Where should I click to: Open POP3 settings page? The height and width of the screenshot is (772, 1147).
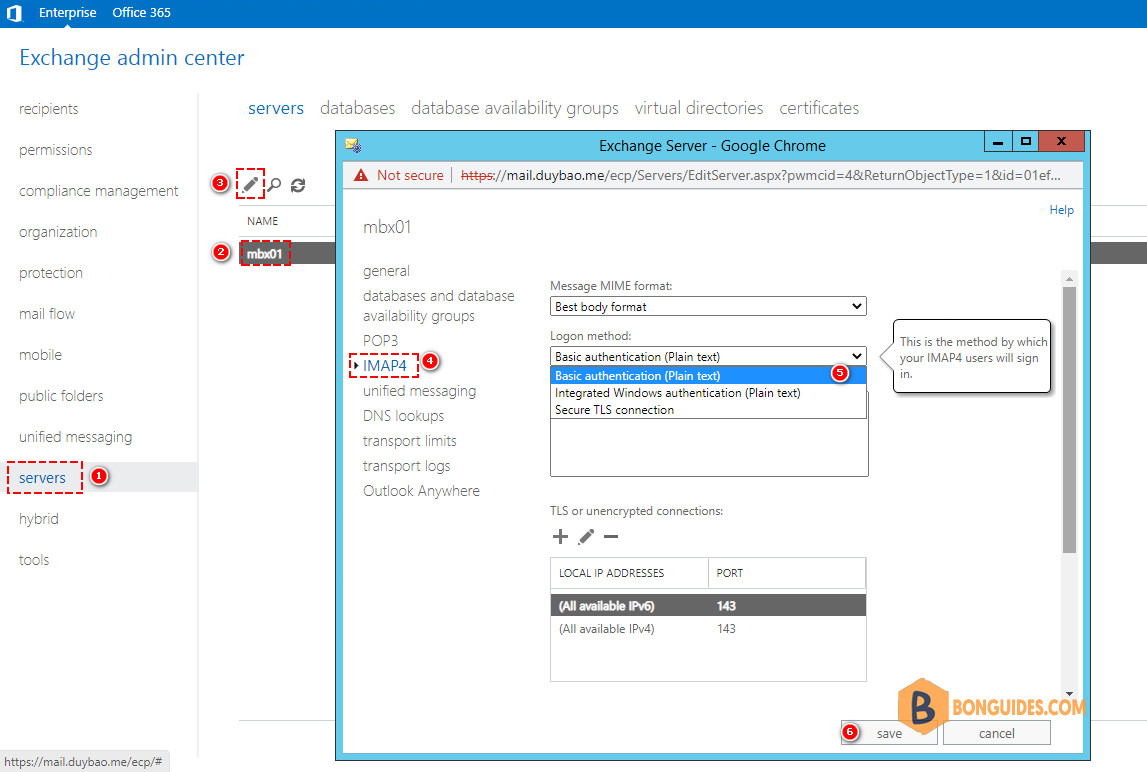coord(380,340)
